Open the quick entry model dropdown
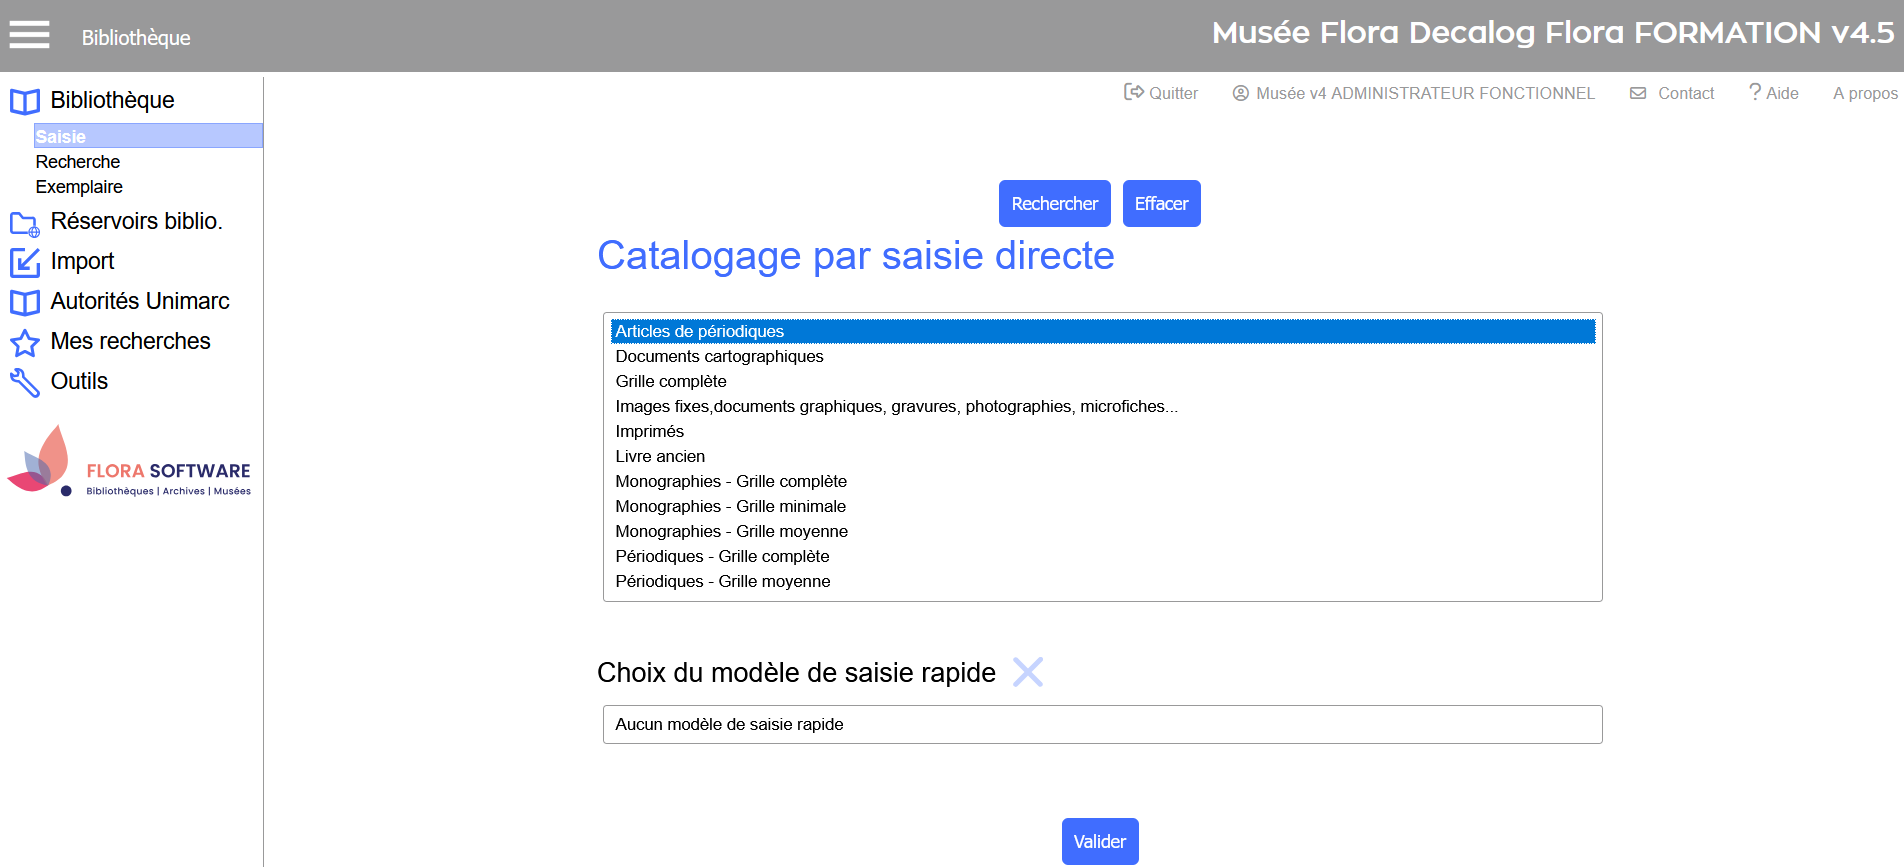The height and width of the screenshot is (867, 1904). 1102,724
